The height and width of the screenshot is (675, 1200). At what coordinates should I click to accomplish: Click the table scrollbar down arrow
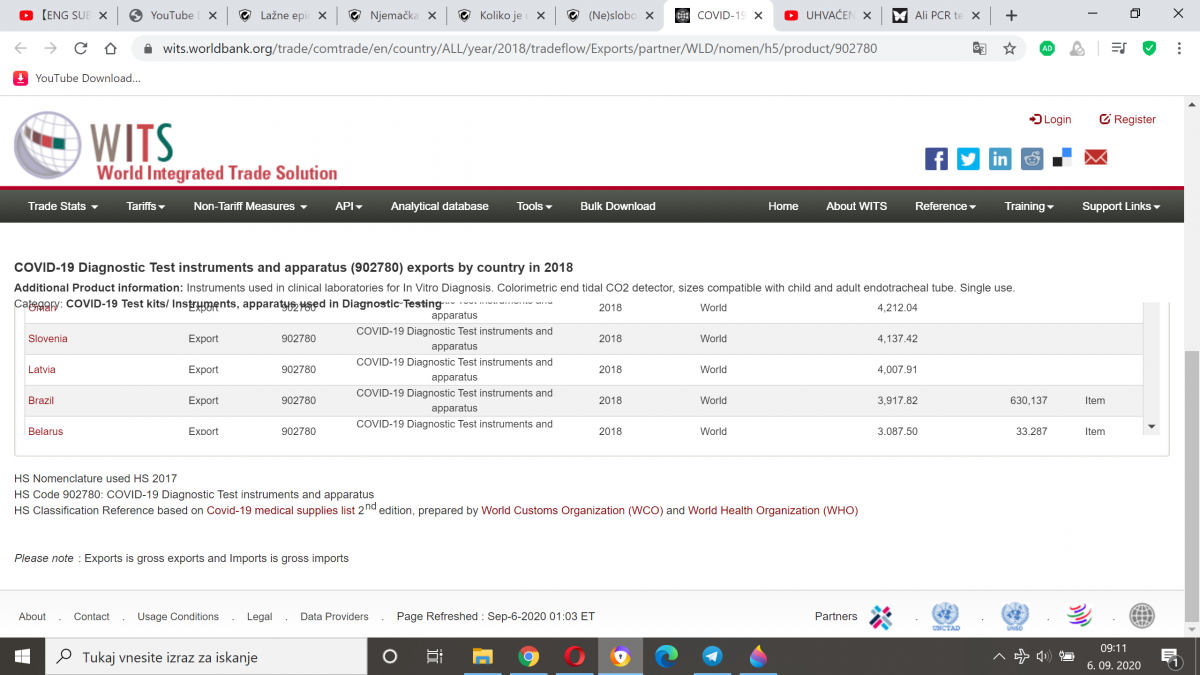click(x=1151, y=427)
